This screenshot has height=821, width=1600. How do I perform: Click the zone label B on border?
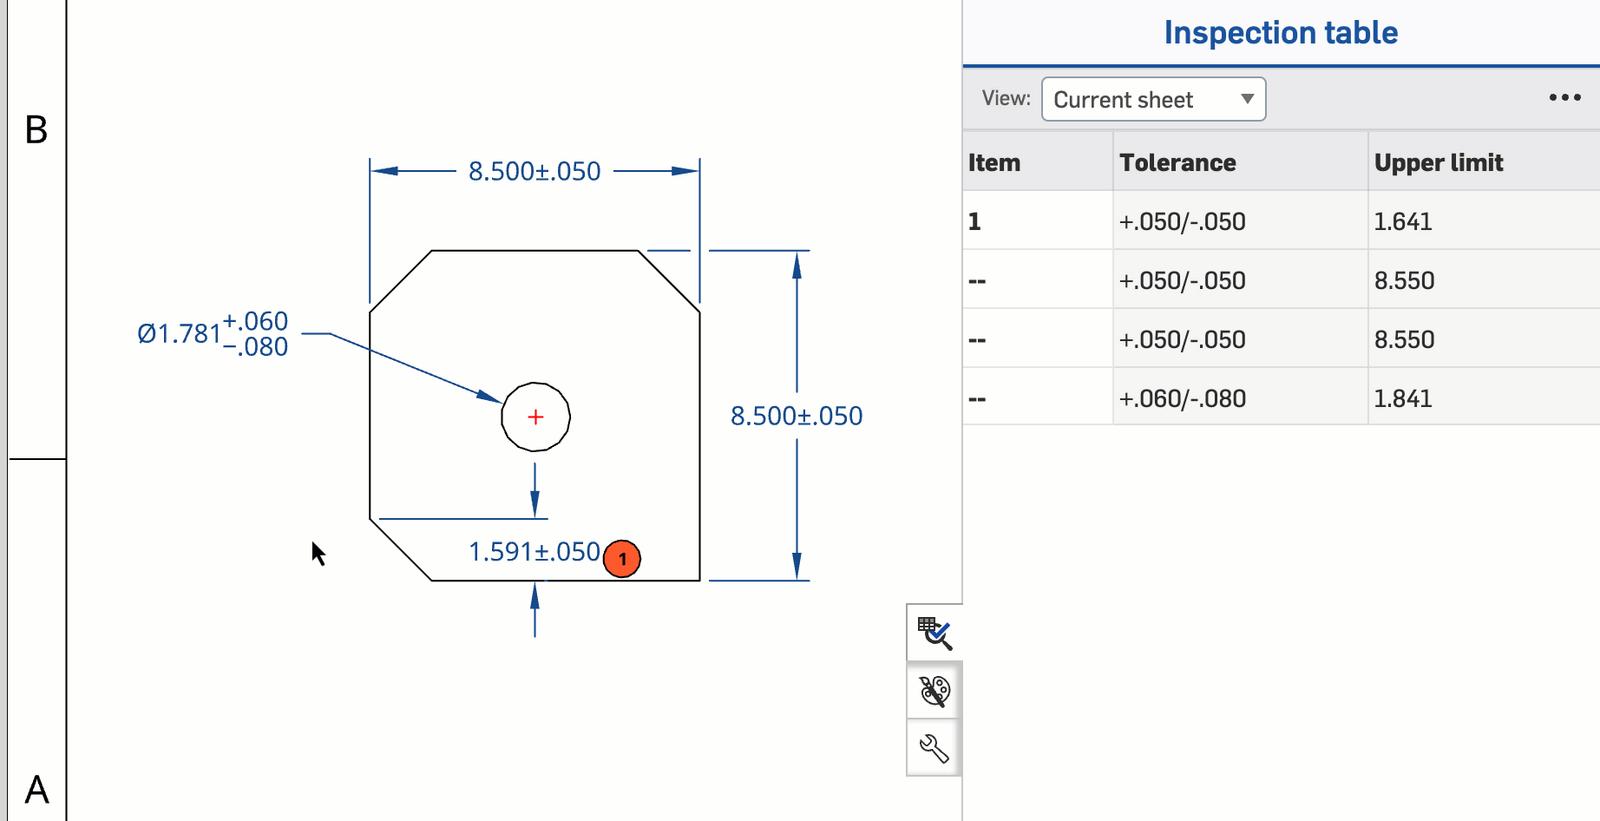pos(36,130)
